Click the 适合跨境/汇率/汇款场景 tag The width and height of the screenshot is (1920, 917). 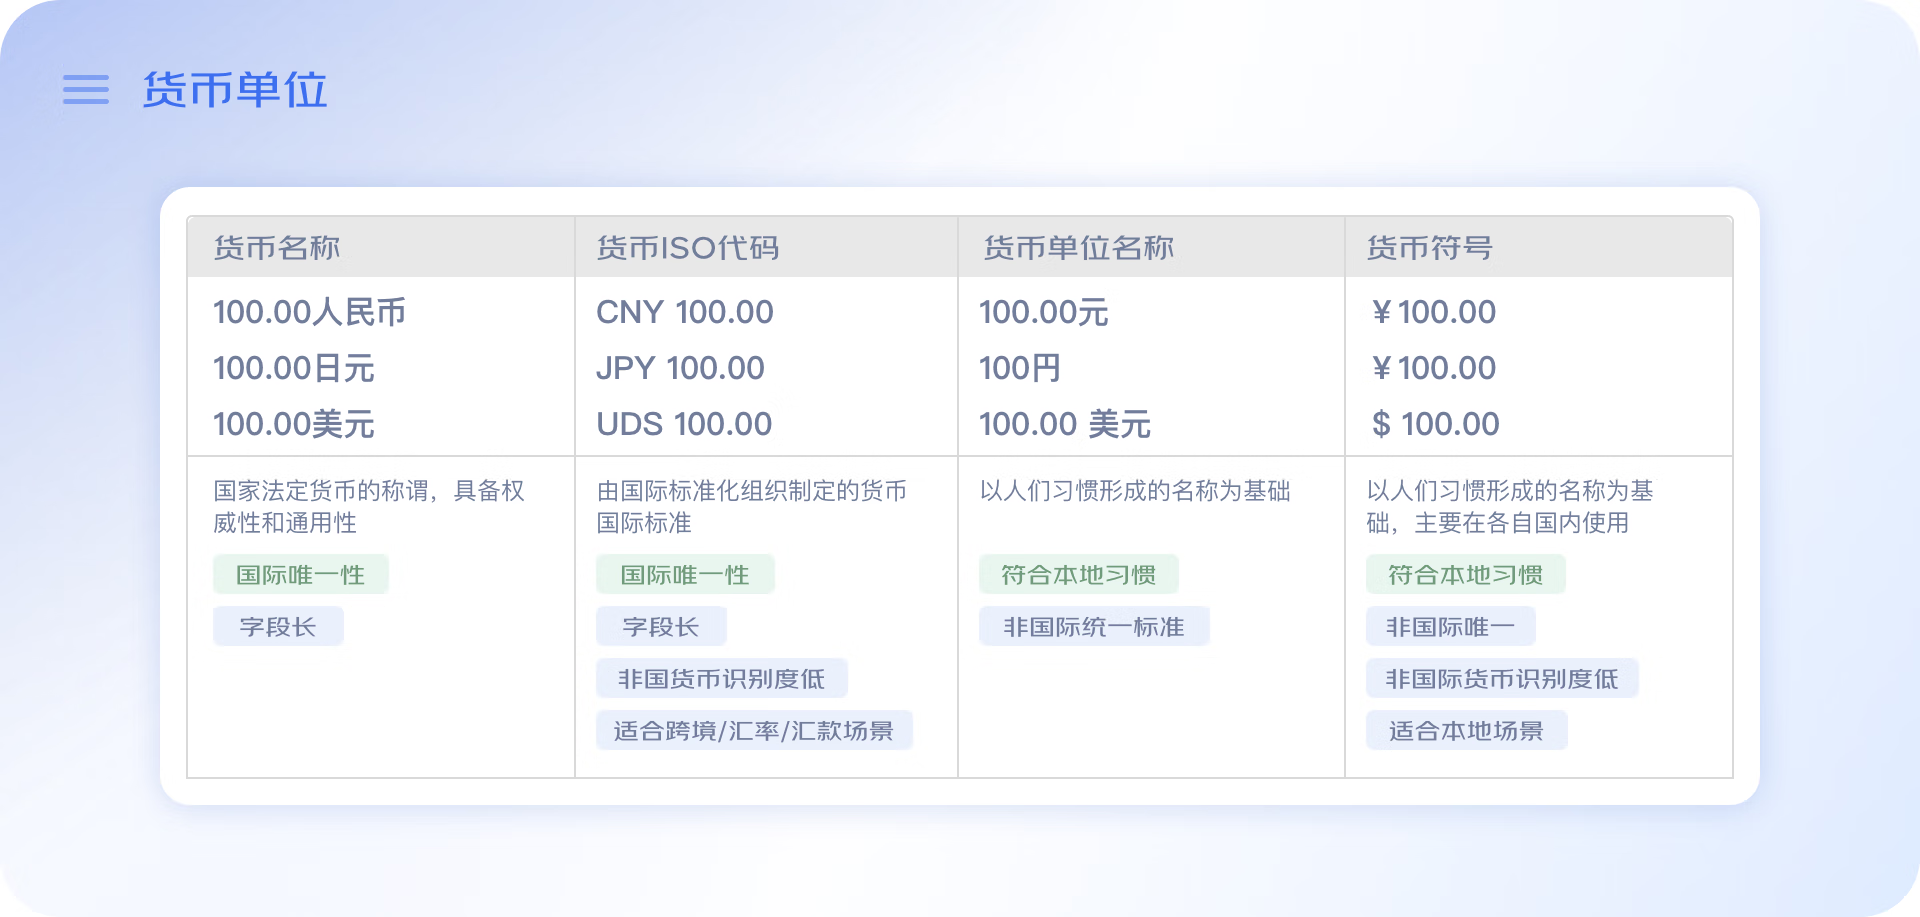tap(755, 730)
